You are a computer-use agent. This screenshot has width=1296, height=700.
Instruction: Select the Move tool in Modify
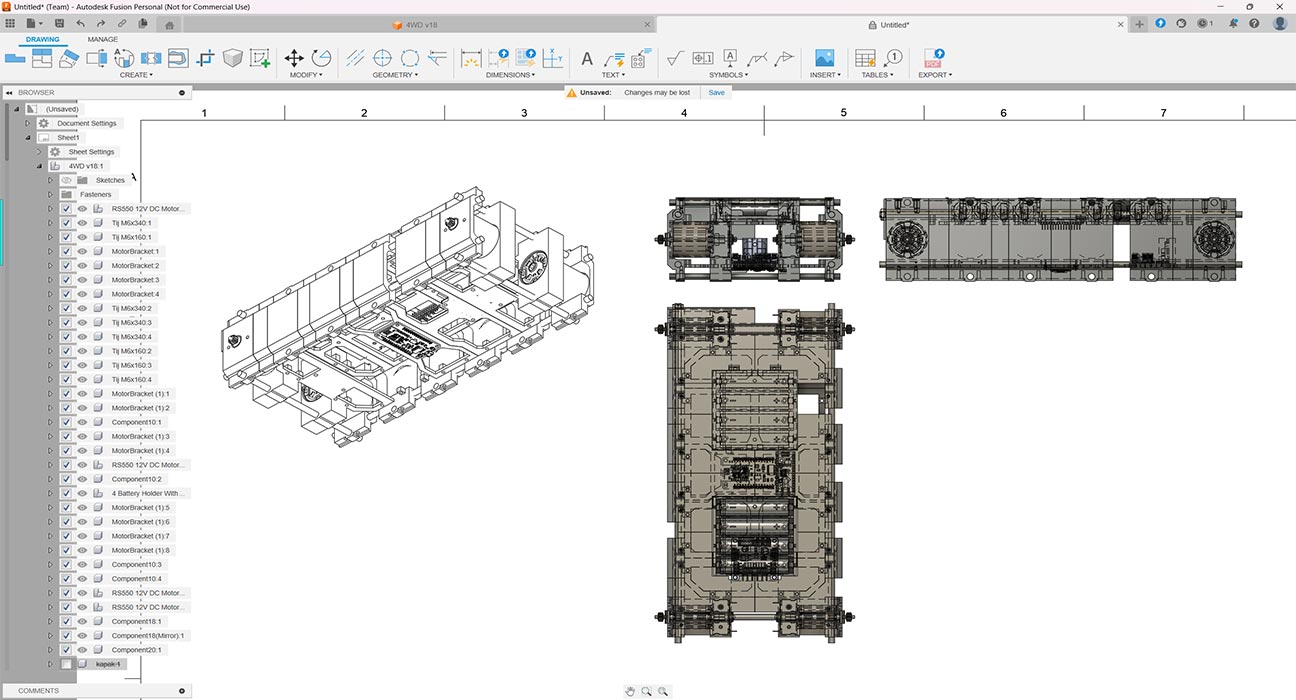click(x=294, y=59)
